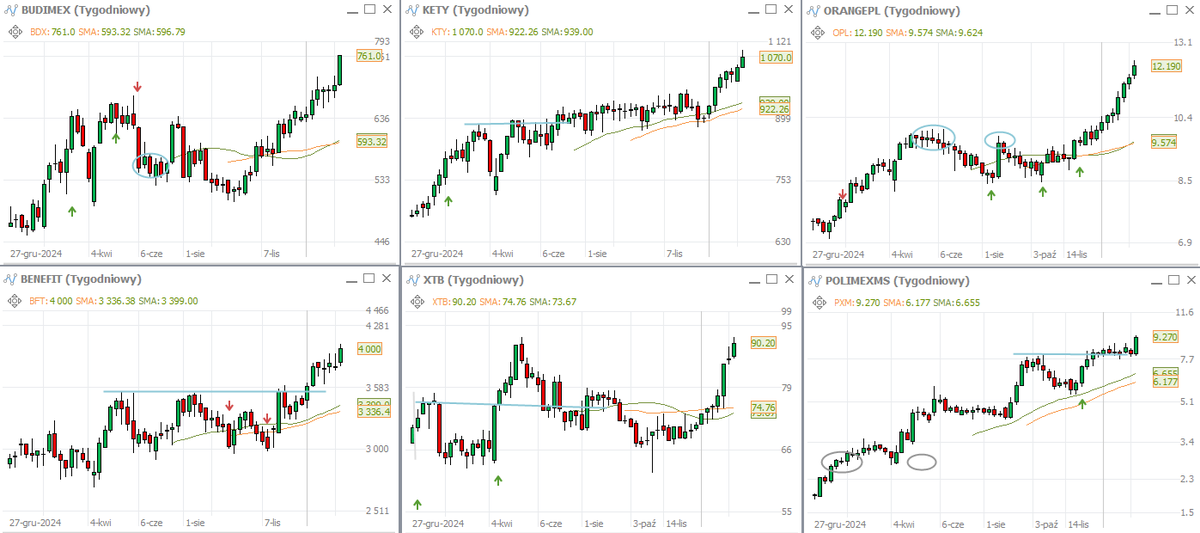The image size is (1200, 533).
Task: Click the SMA: 3 399.00 legend entry
Action: tap(169, 299)
